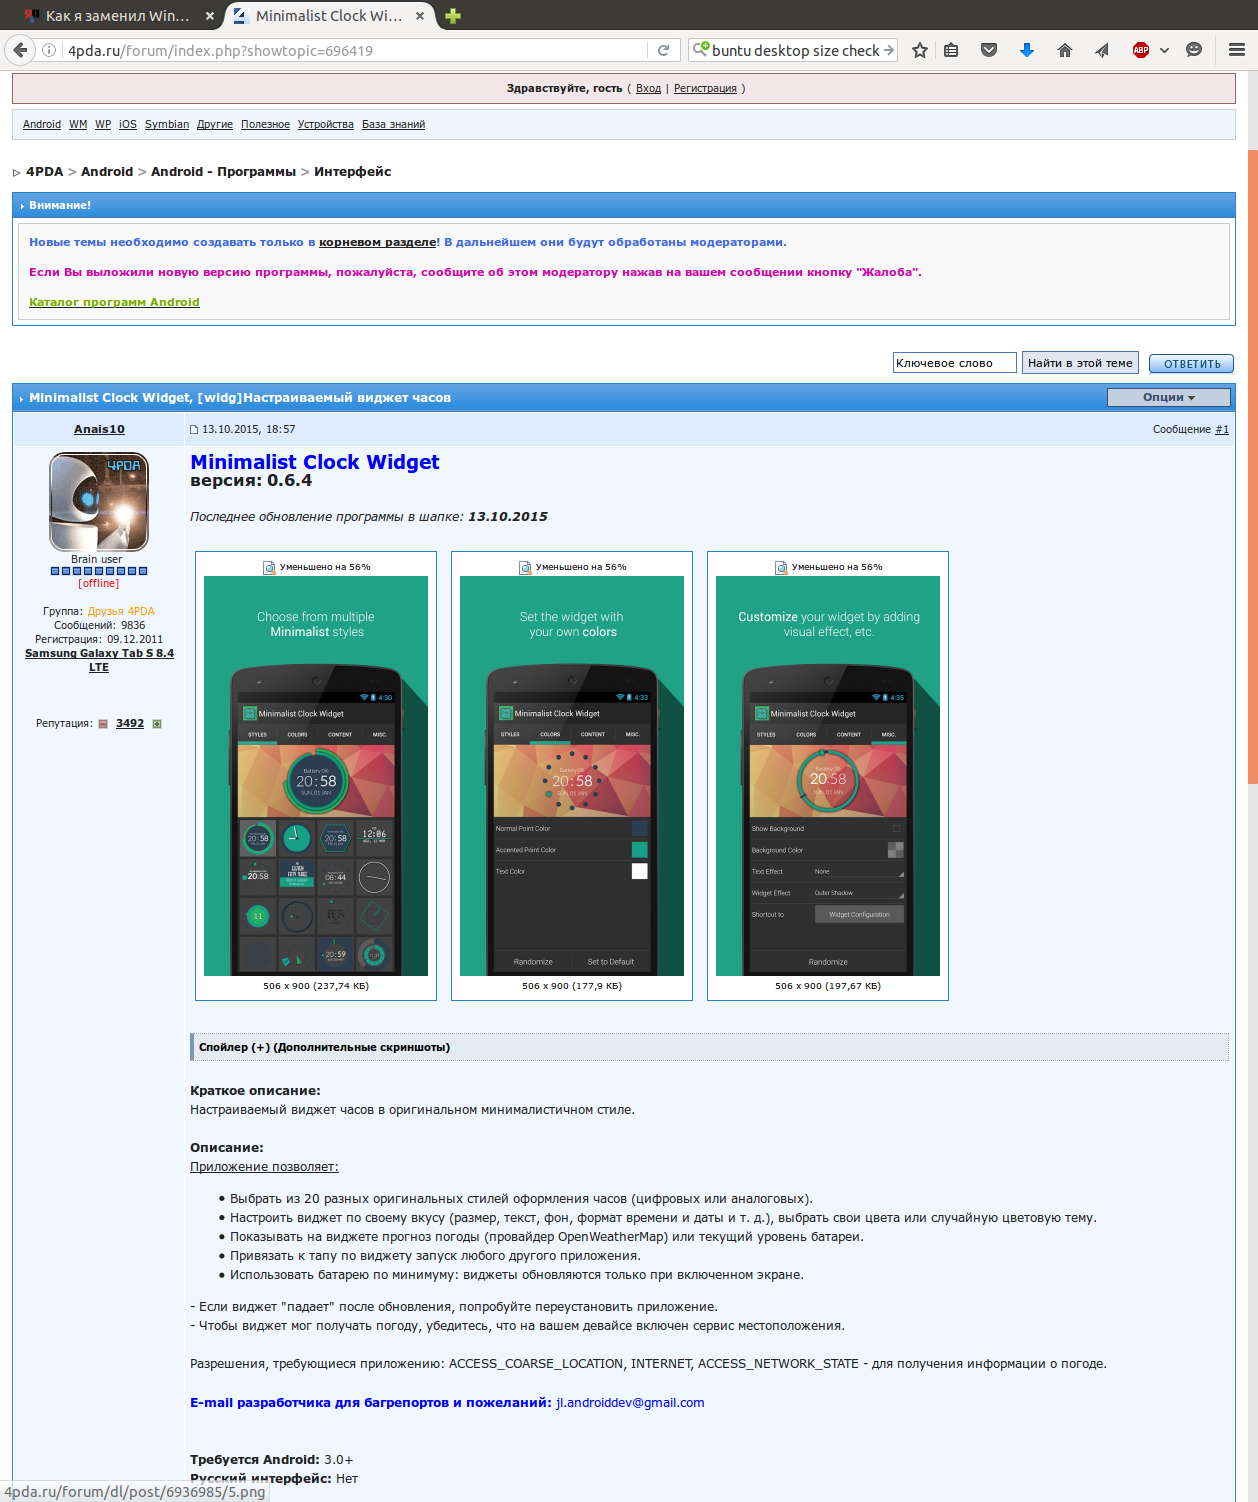
Task: Click the paper plane share icon
Action: tap(1102, 50)
